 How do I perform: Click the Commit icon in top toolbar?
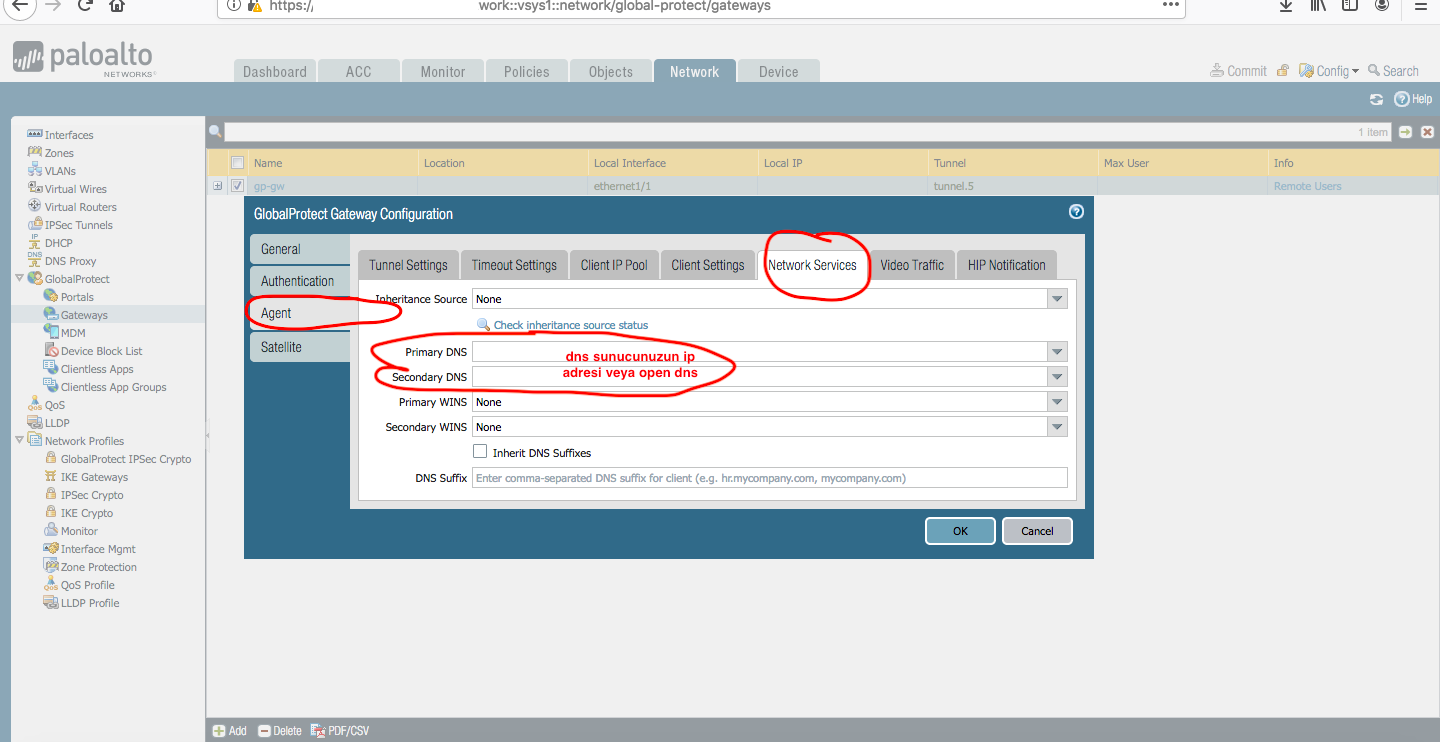[1217, 71]
